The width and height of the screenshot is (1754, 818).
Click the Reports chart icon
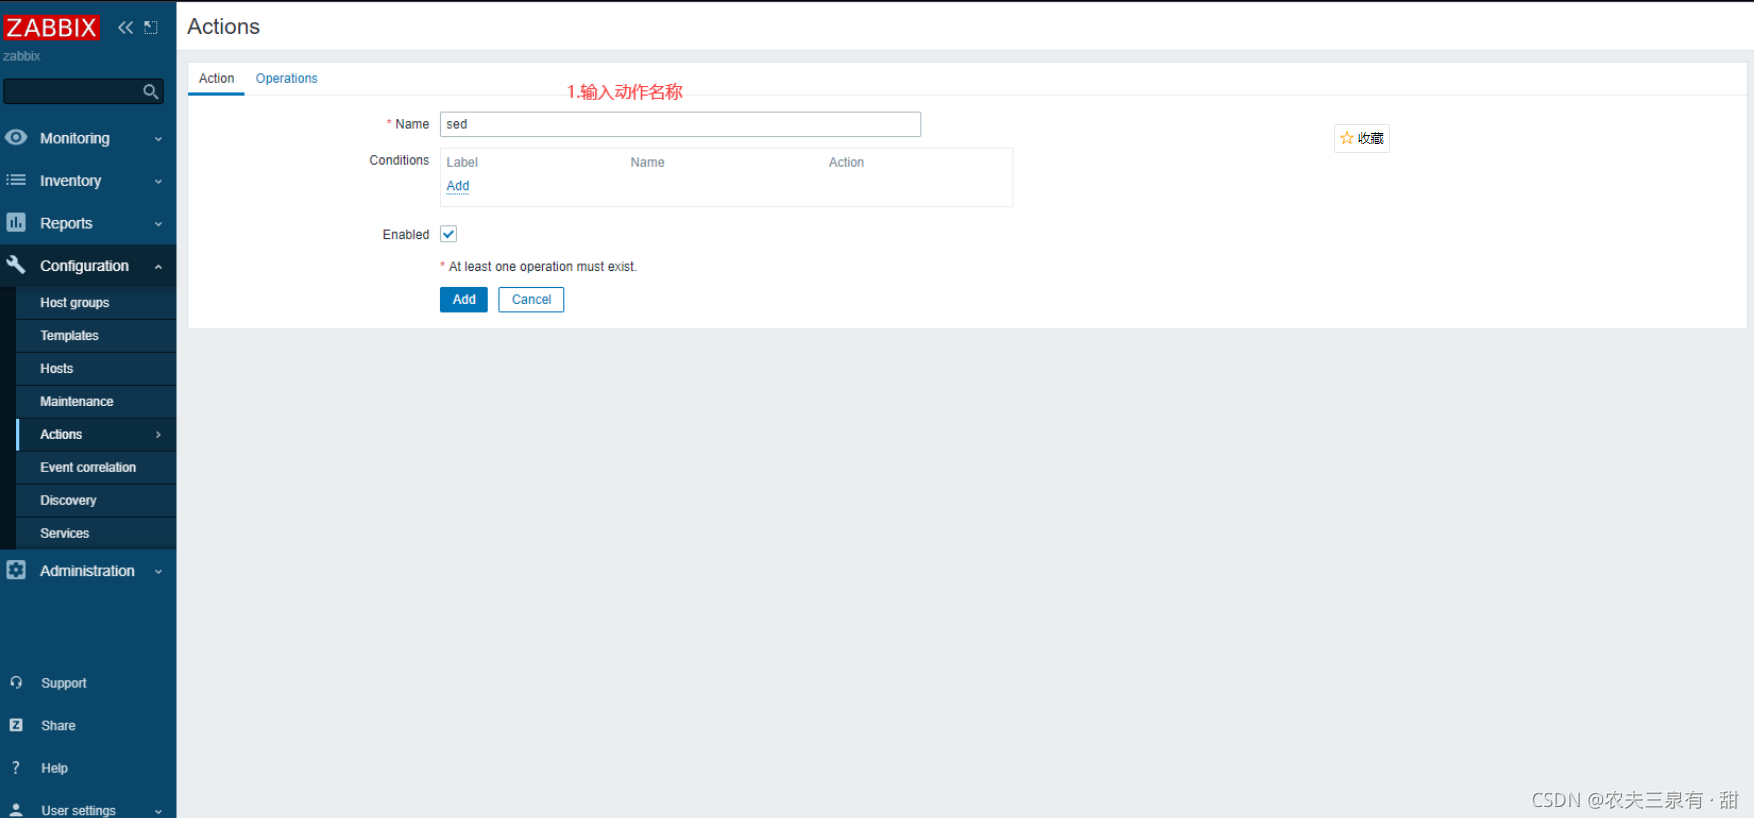(x=16, y=222)
